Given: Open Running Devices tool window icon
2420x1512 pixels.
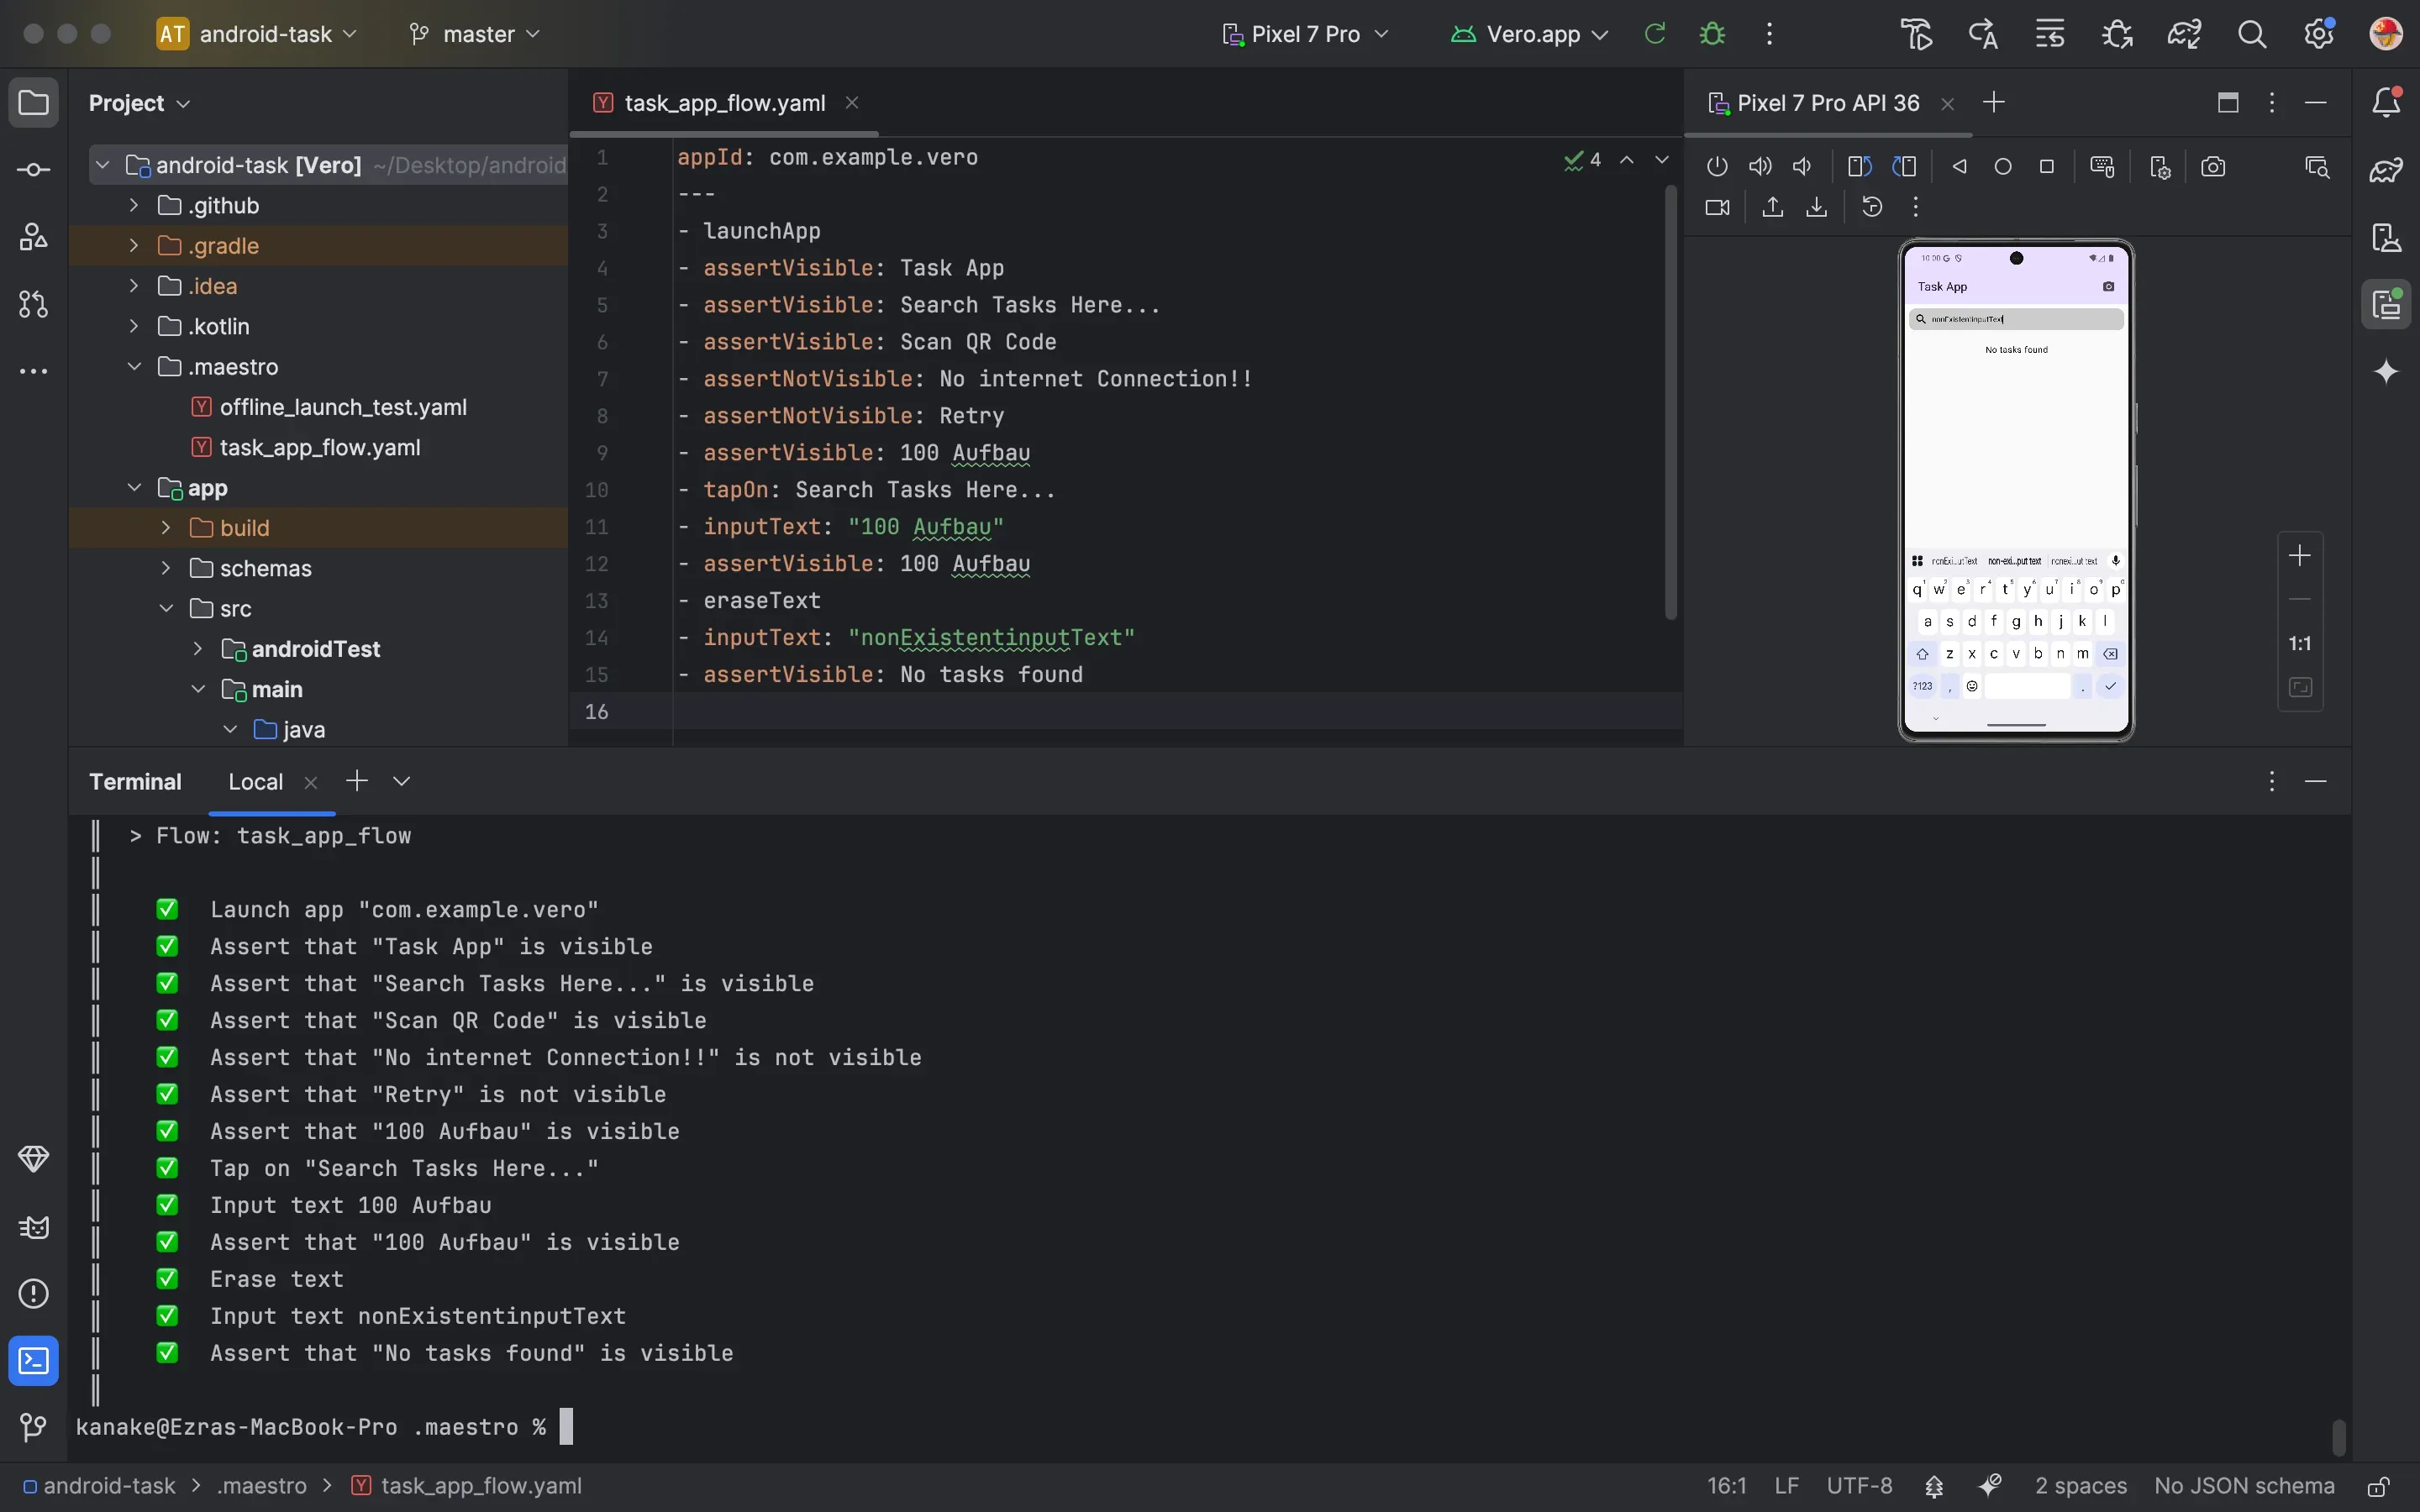Looking at the screenshot, I should click(x=2387, y=305).
